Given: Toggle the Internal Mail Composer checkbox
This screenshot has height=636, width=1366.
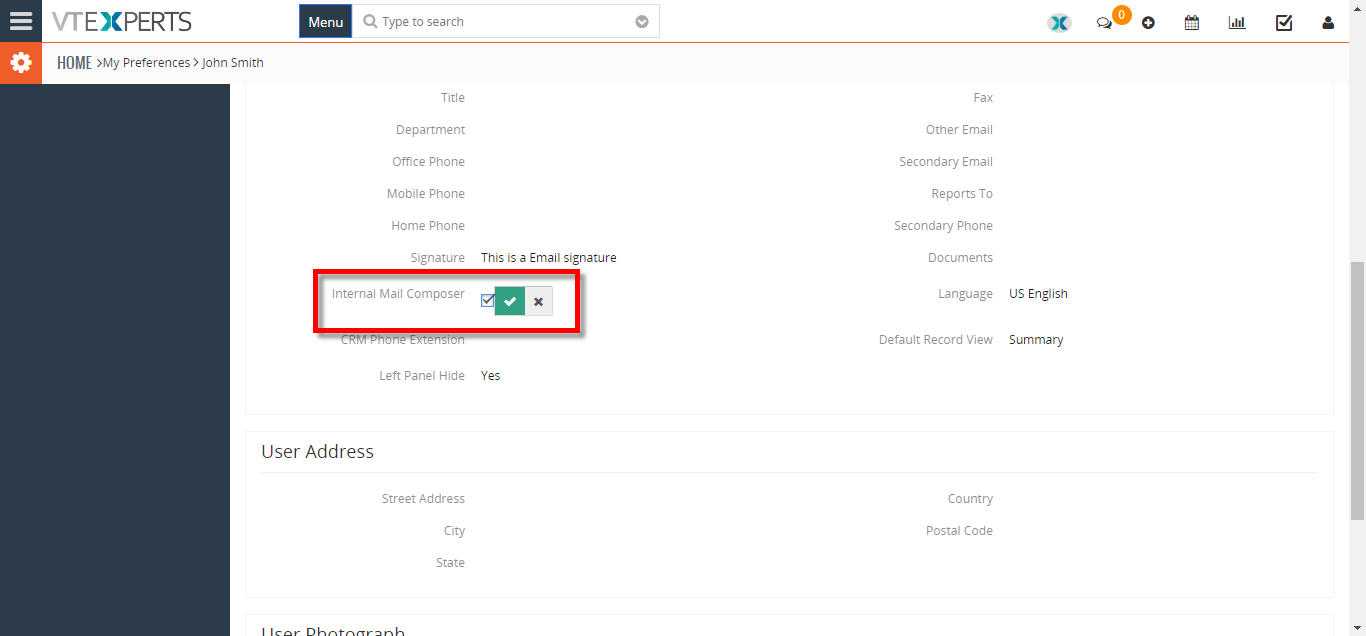Looking at the screenshot, I should pyautogui.click(x=487, y=300).
